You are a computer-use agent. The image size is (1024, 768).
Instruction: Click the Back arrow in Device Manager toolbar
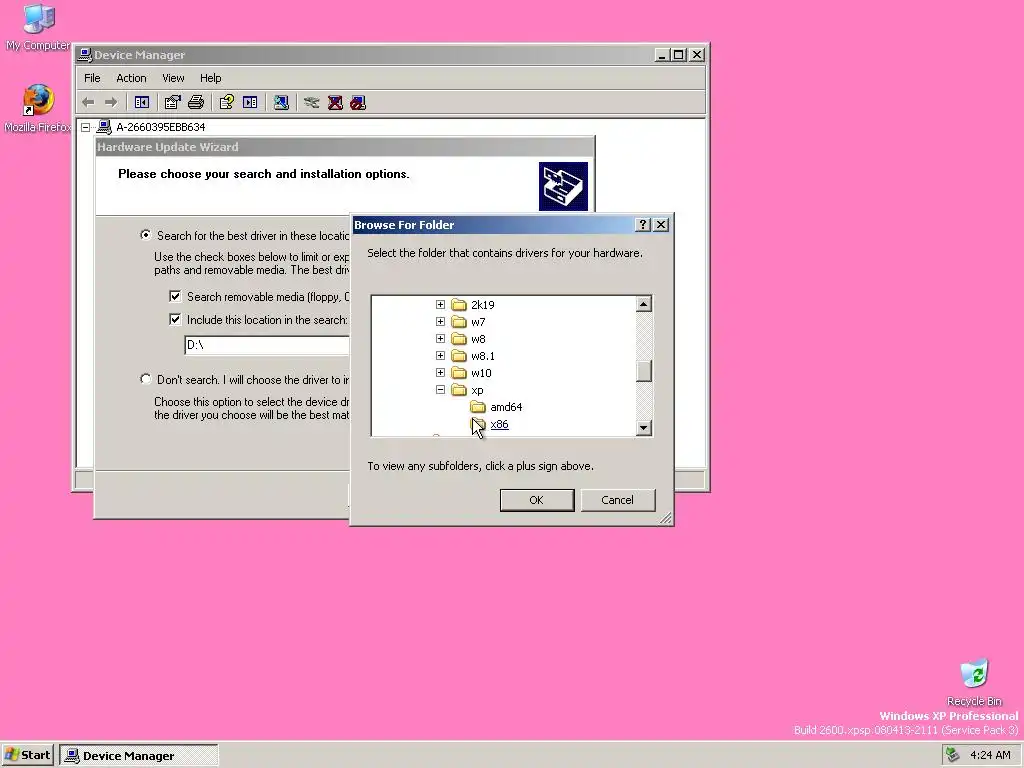88,103
